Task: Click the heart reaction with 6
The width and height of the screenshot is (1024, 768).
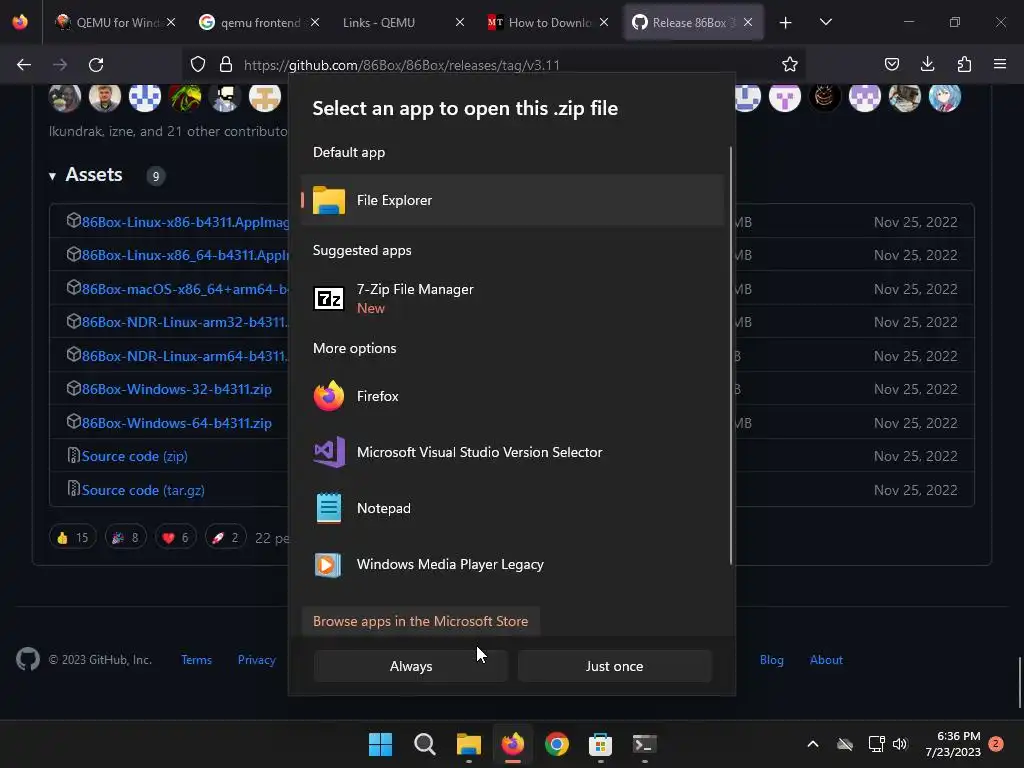Action: tap(176, 537)
